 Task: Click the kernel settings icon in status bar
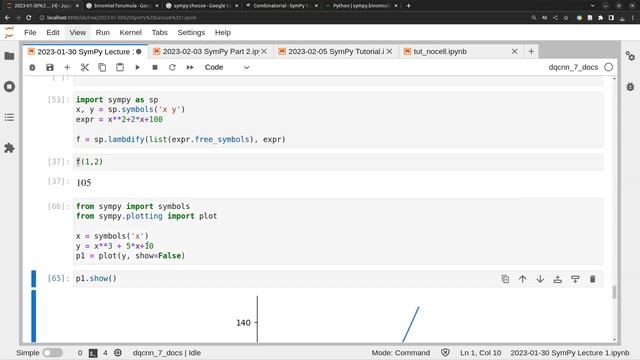(x=118, y=353)
